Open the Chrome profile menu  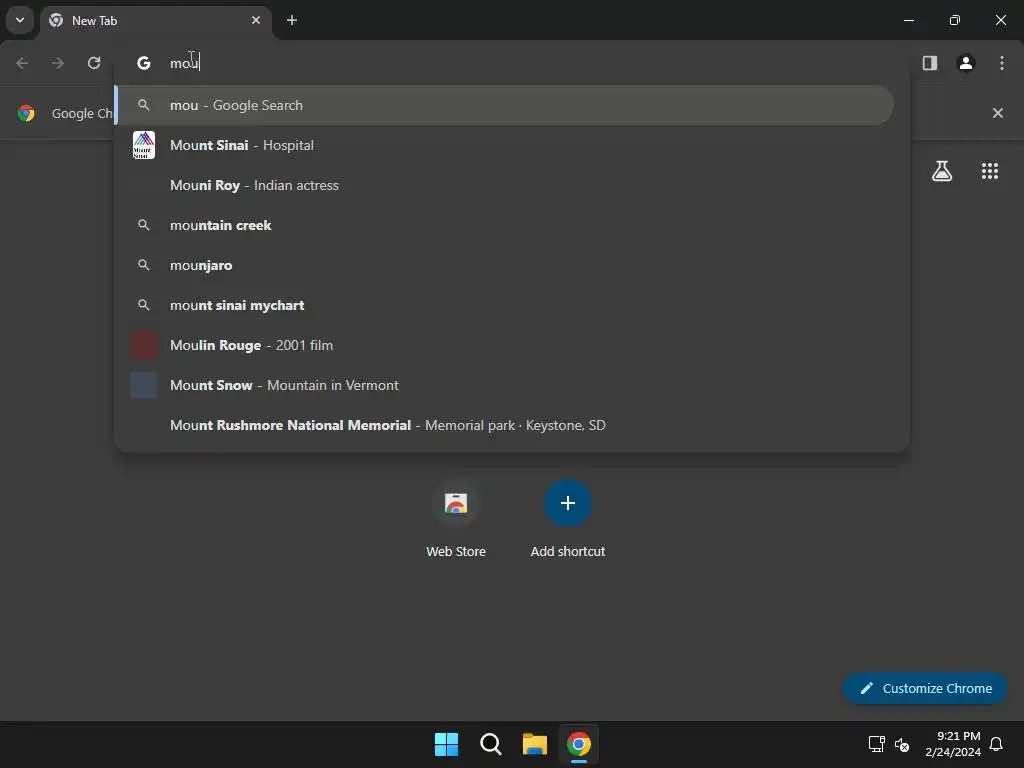[966, 63]
